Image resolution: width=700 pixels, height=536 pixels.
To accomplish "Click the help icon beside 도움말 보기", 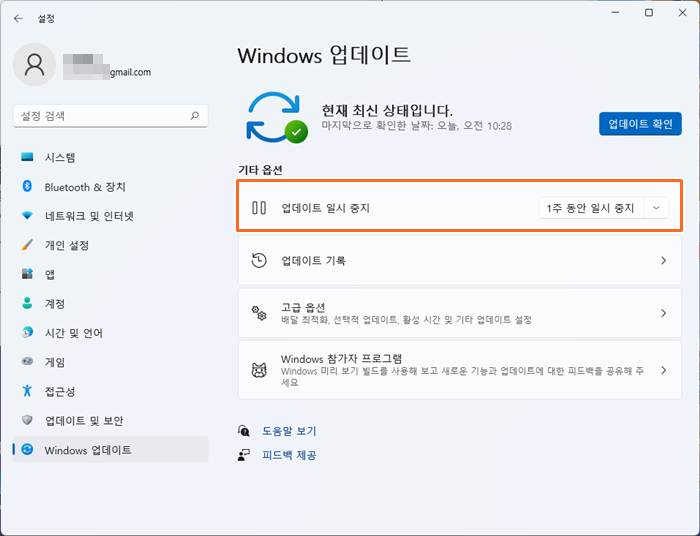I will 244,431.
